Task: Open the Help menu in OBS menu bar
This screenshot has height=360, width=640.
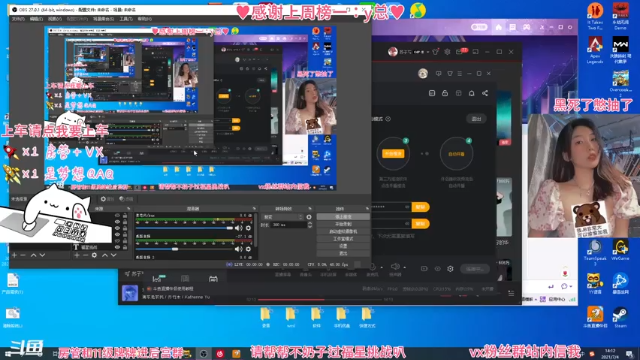Action: click(144, 19)
